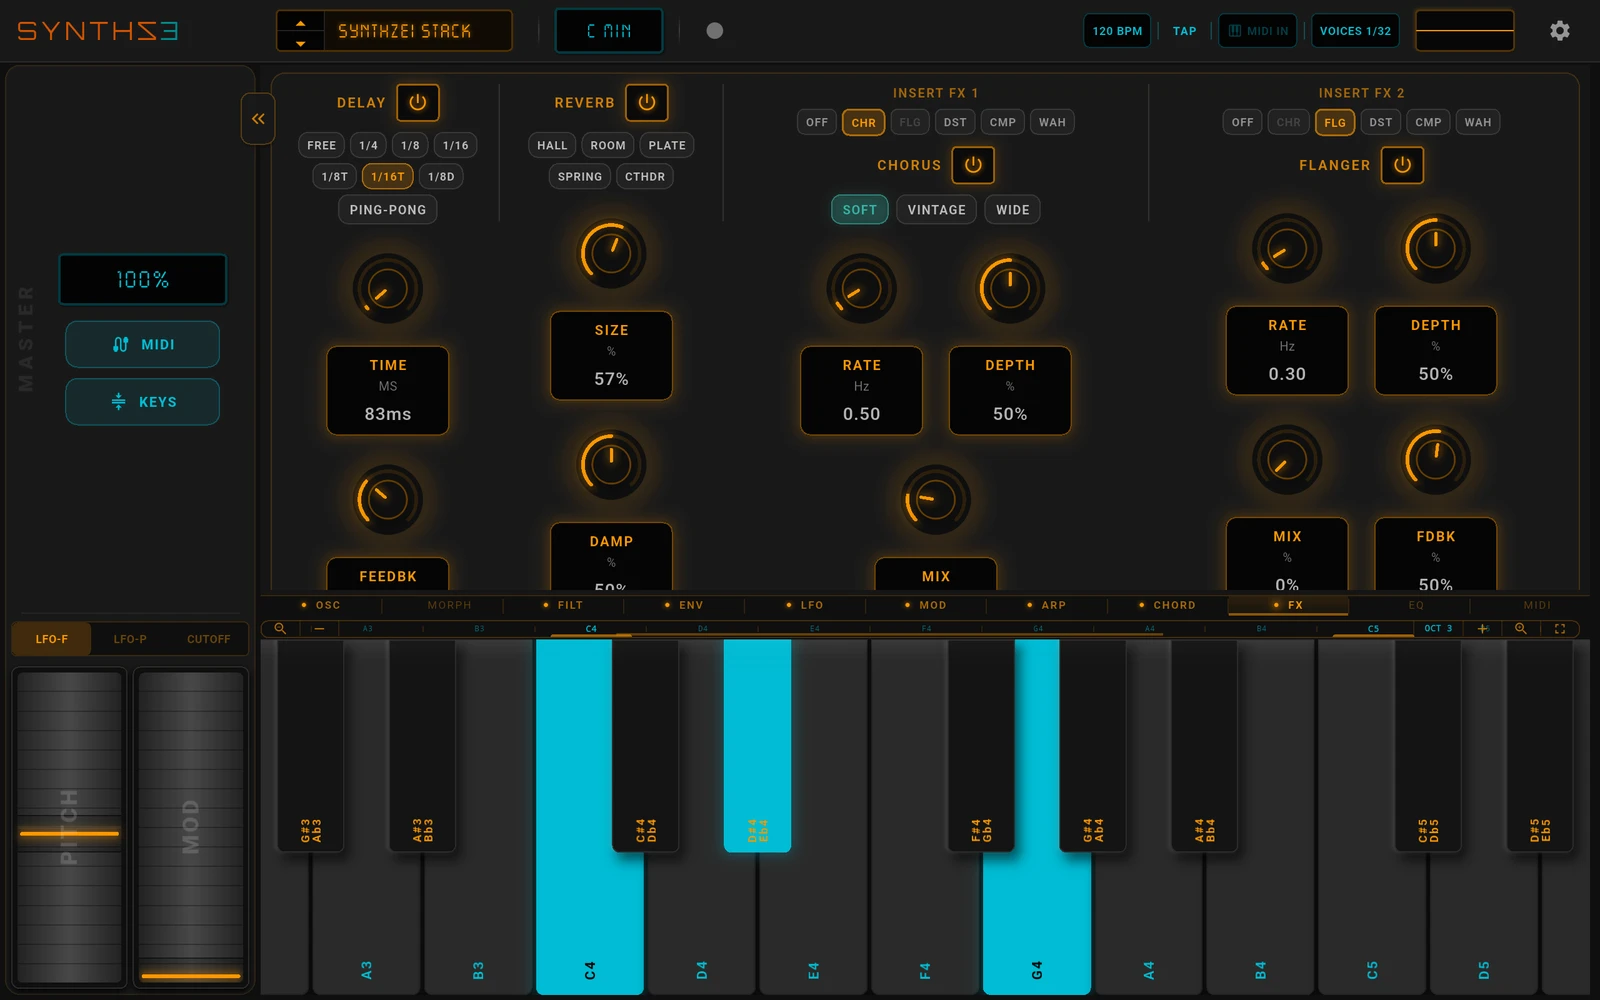Click the 100% master volume display
This screenshot has width=1600, height=1000.
(x=143, y=279)
